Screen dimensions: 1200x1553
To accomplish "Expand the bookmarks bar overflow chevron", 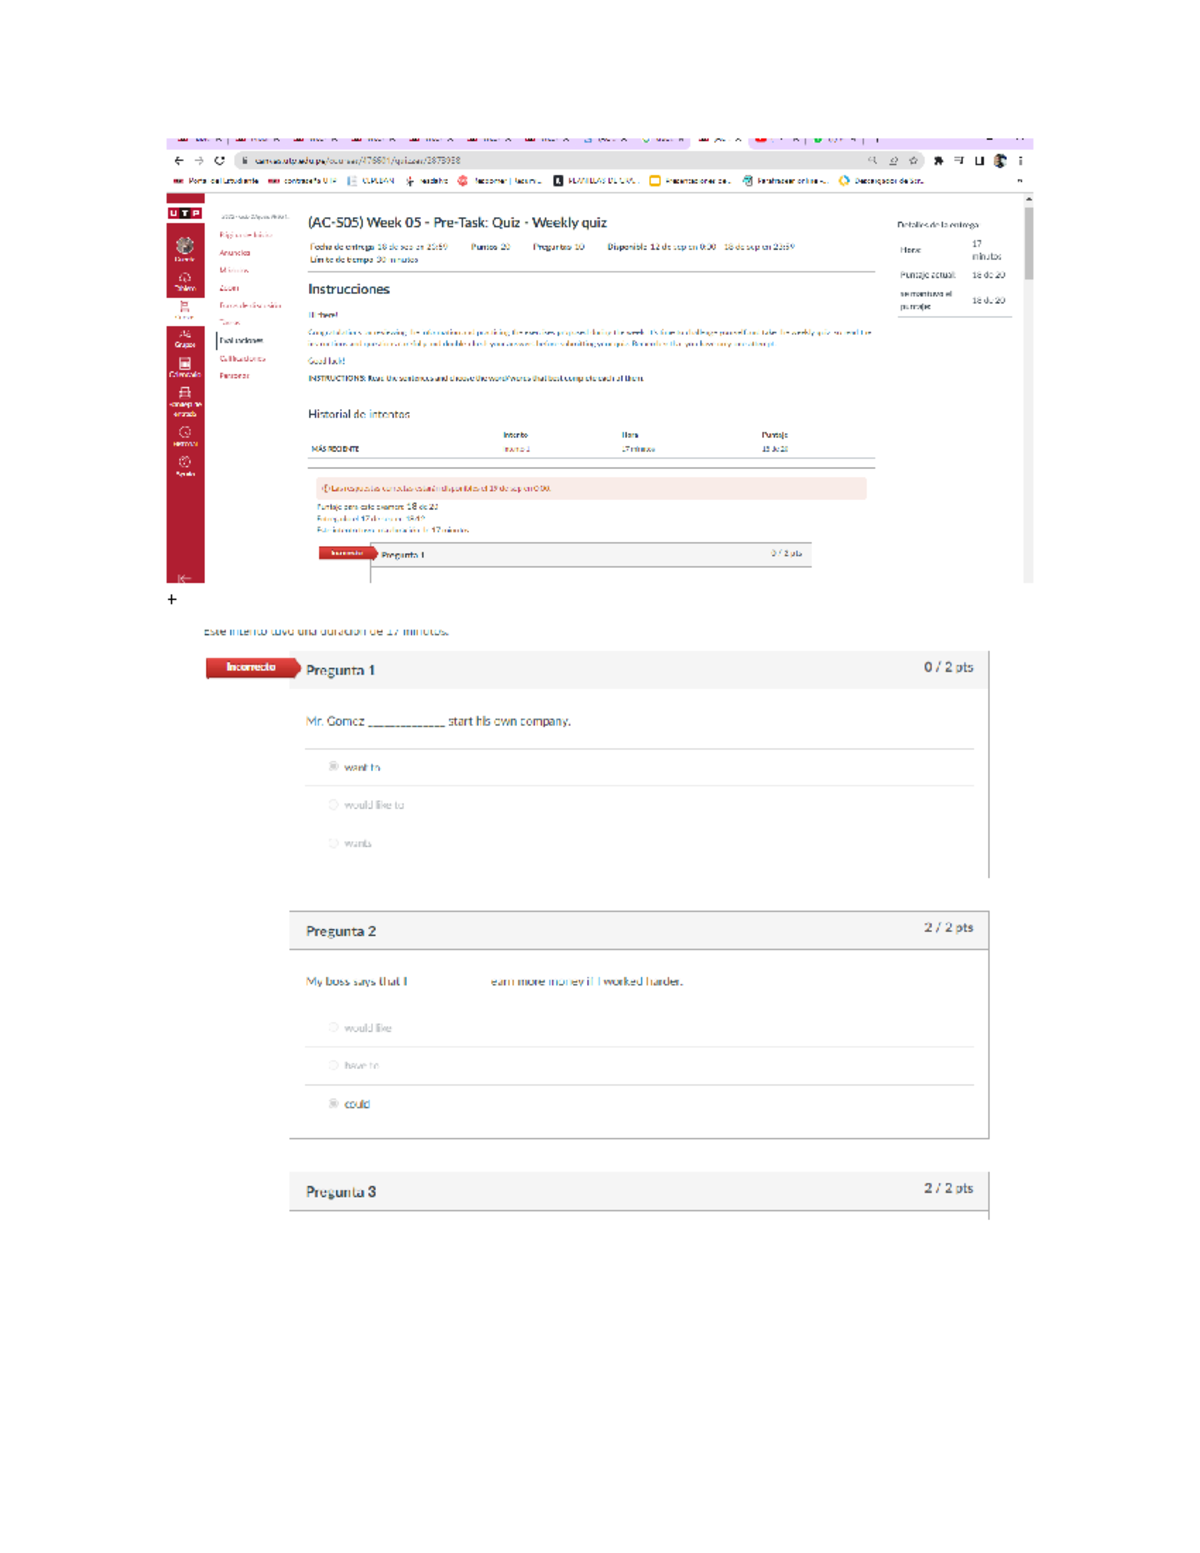I will pos(1019,182).
